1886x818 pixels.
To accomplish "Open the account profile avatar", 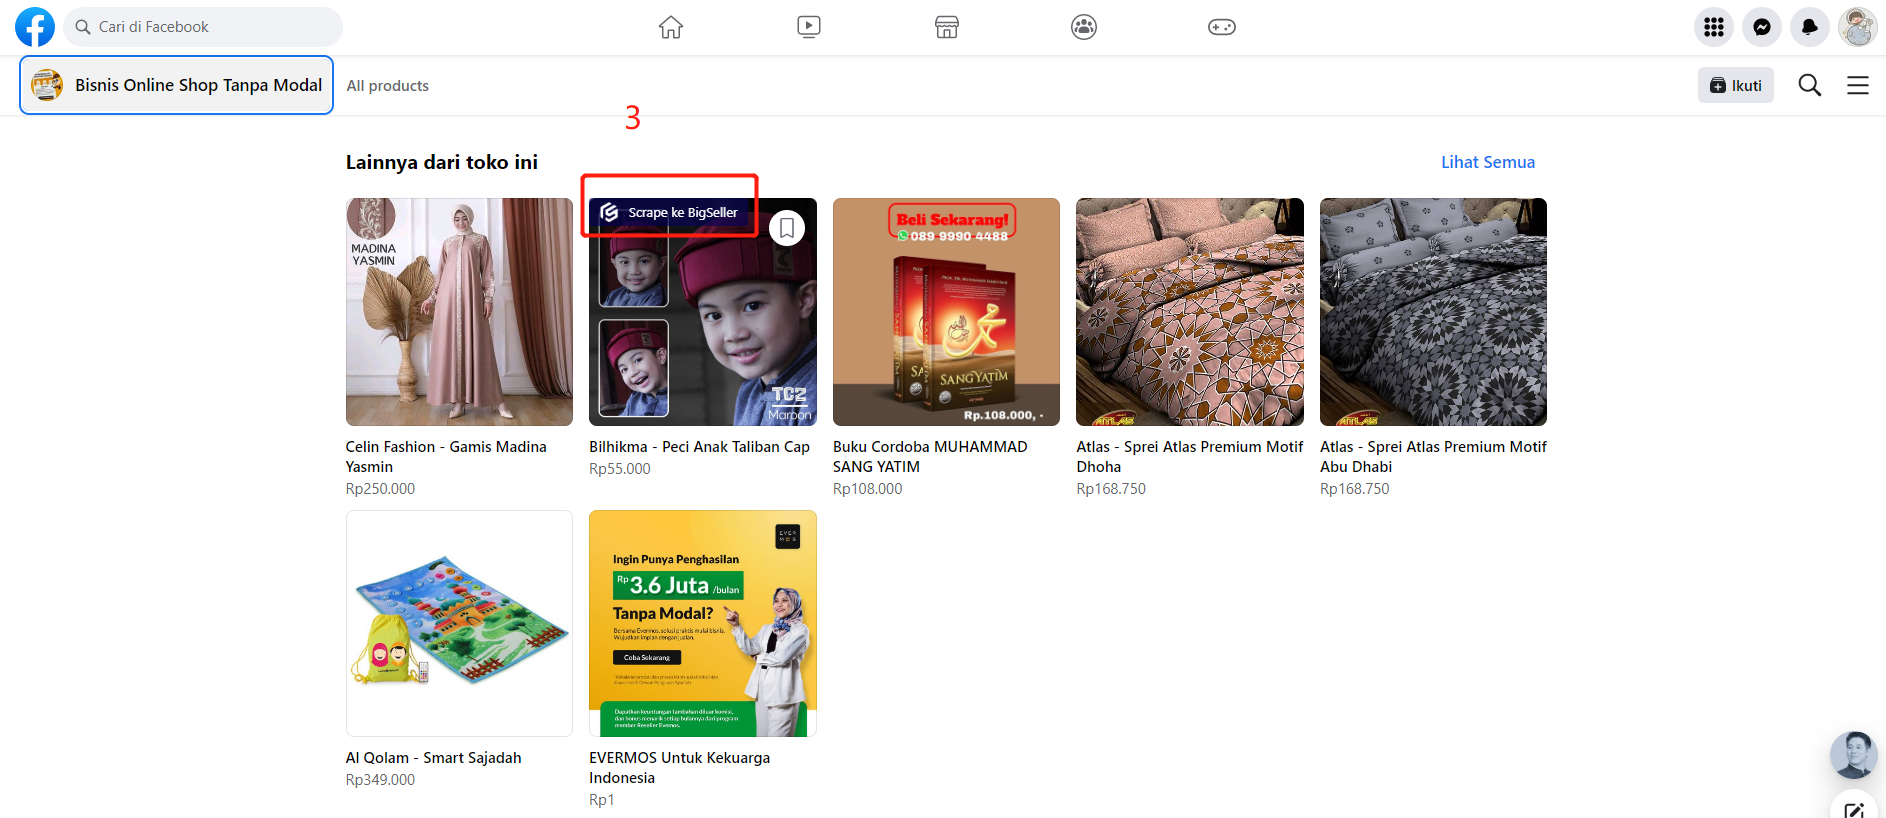I will [x=1858, y=27].
